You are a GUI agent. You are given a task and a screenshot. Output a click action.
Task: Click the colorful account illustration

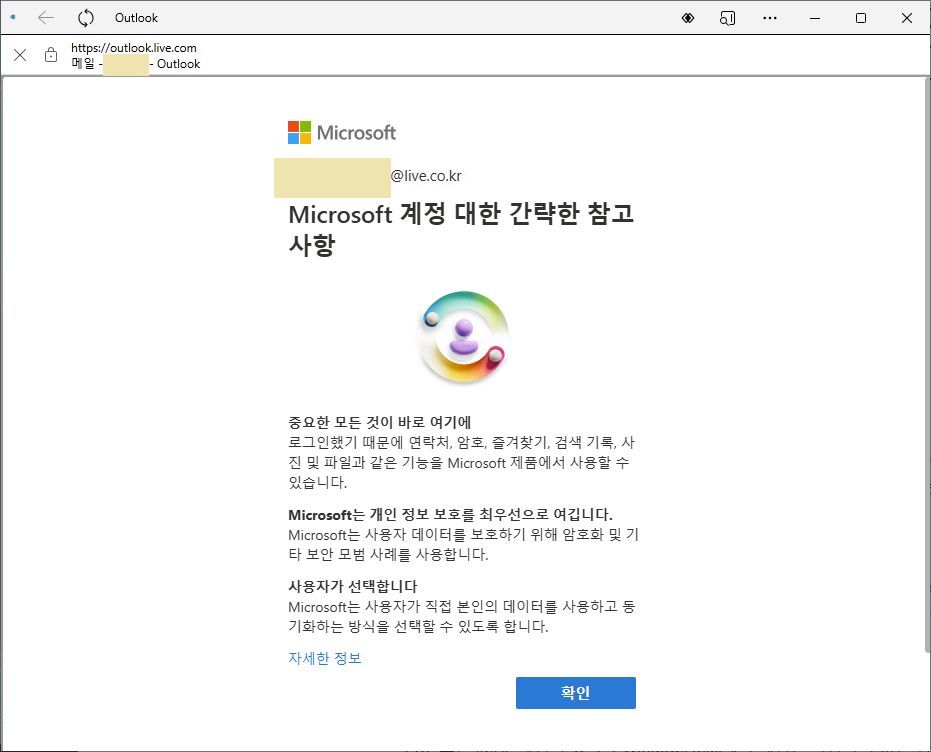(463, 337)
